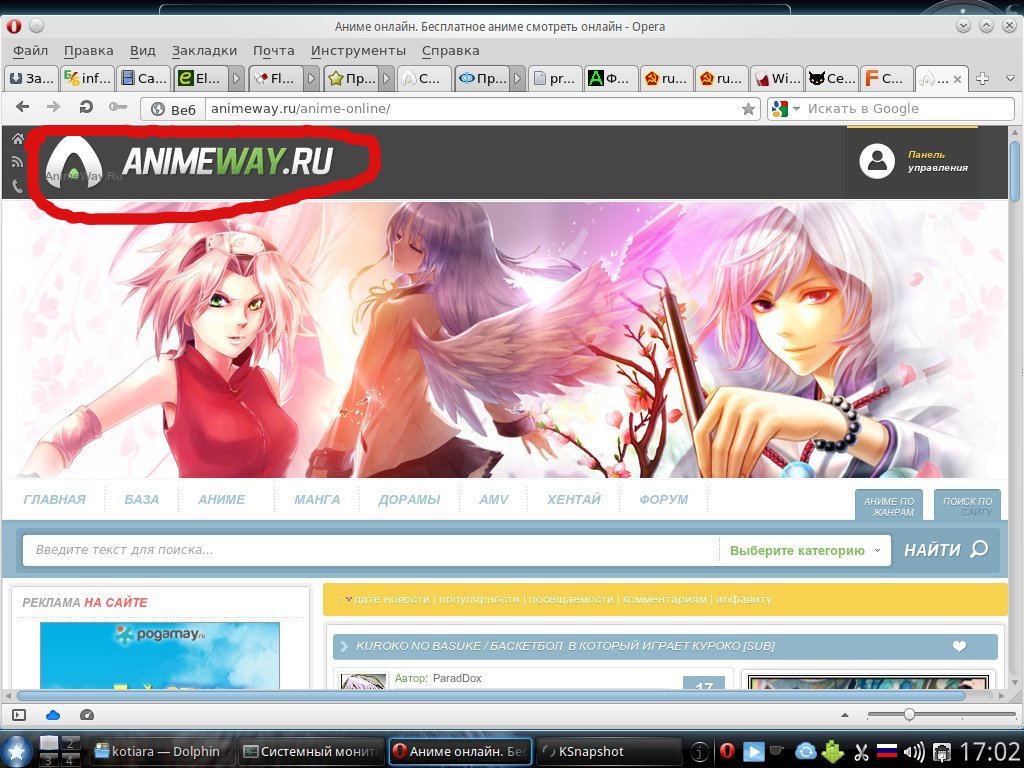
Task: Reload the page with the refresh icon
Action: click(x=86, y=107)
